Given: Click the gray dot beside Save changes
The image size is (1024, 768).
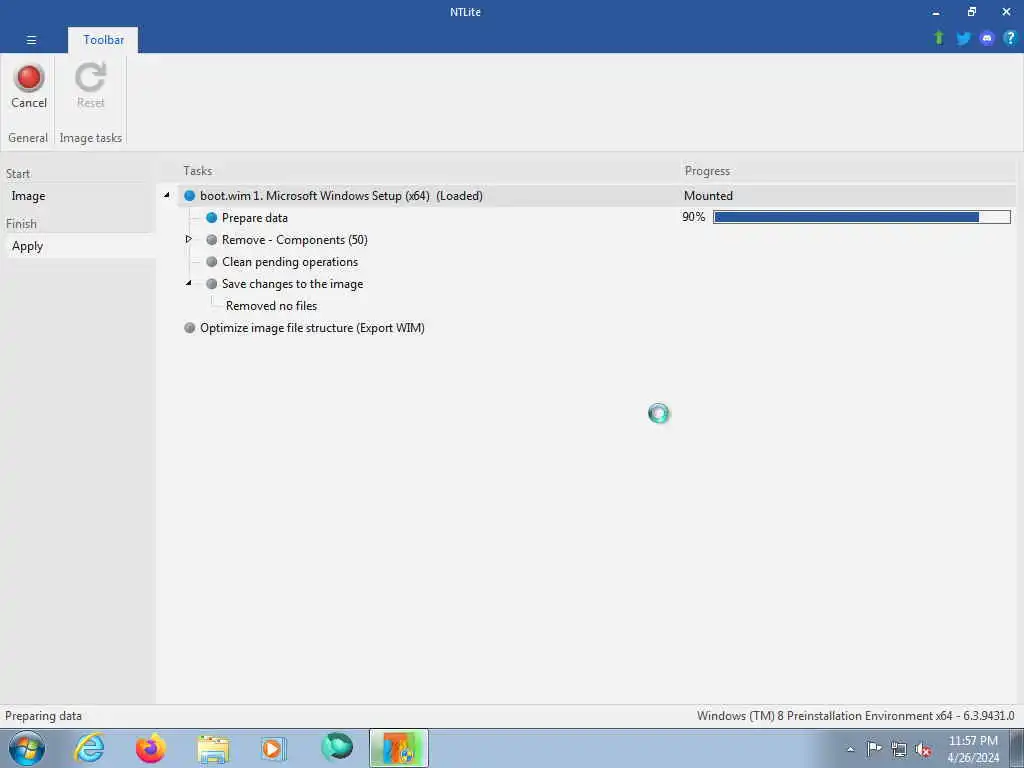Looking at the screenshot, I should tap(212, 284).
